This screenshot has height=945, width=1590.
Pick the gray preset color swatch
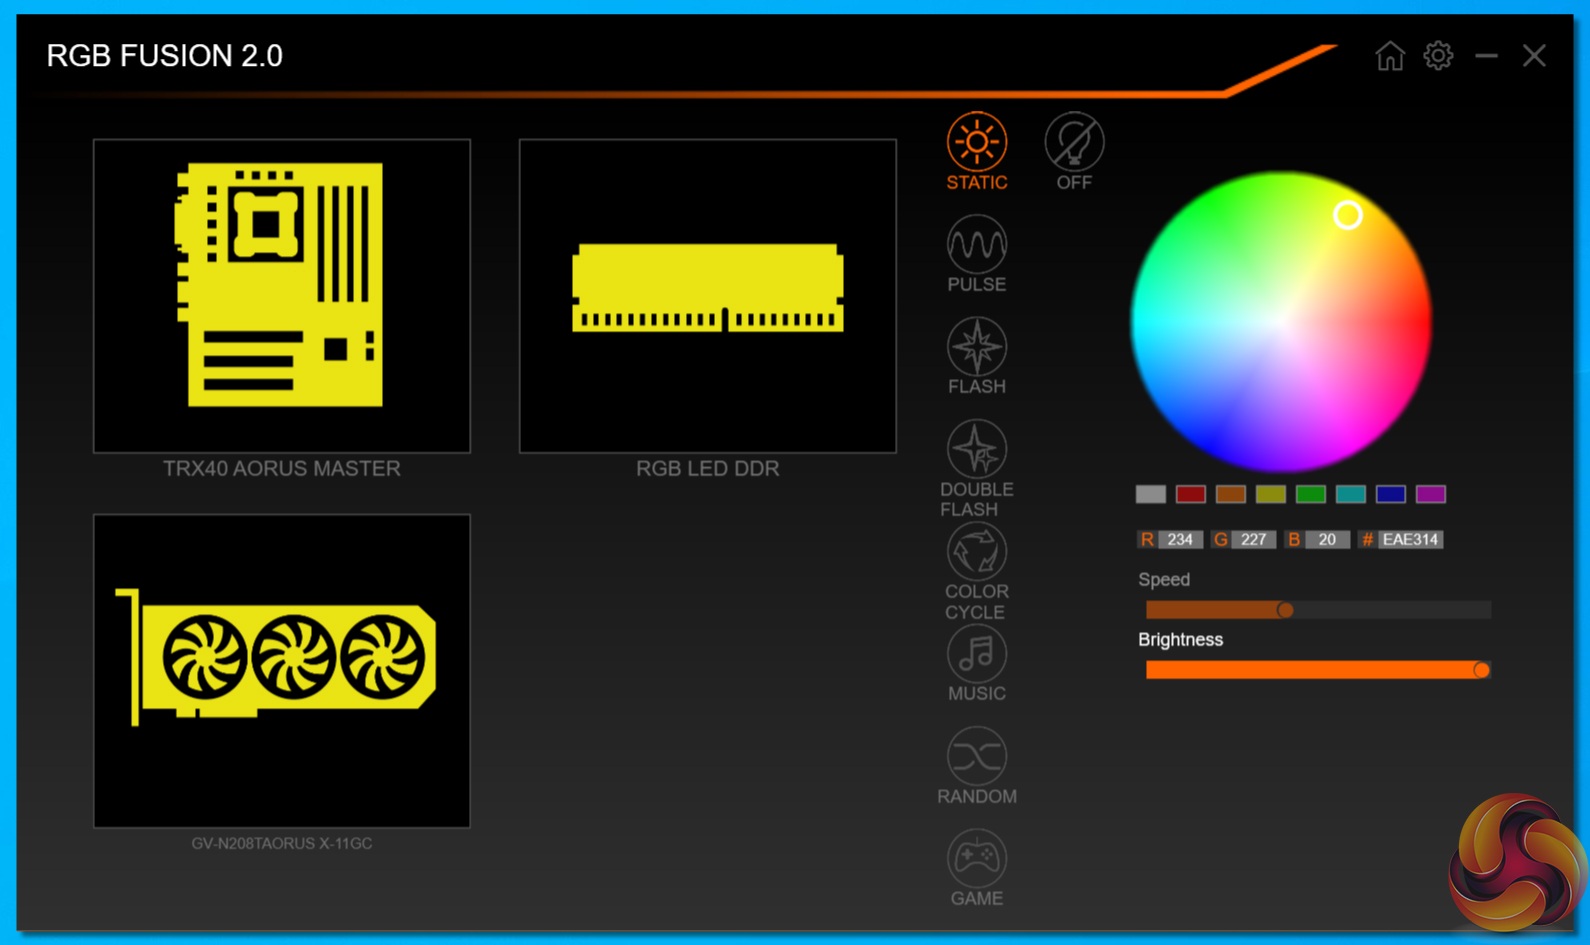tap(1151, 494)
